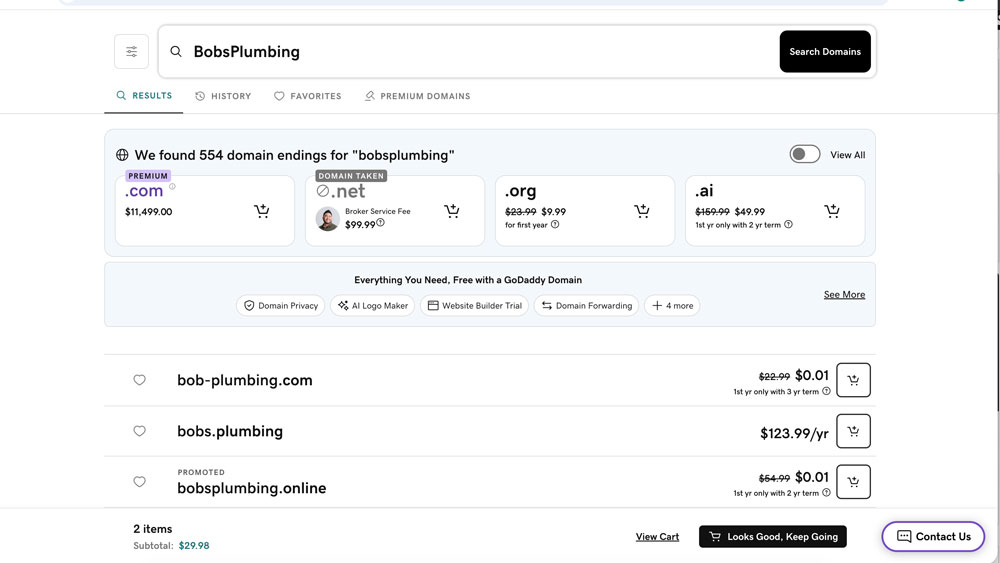Click the Subtotal $29.98 amount
The image size is (1000, 563).
(194, 546)
